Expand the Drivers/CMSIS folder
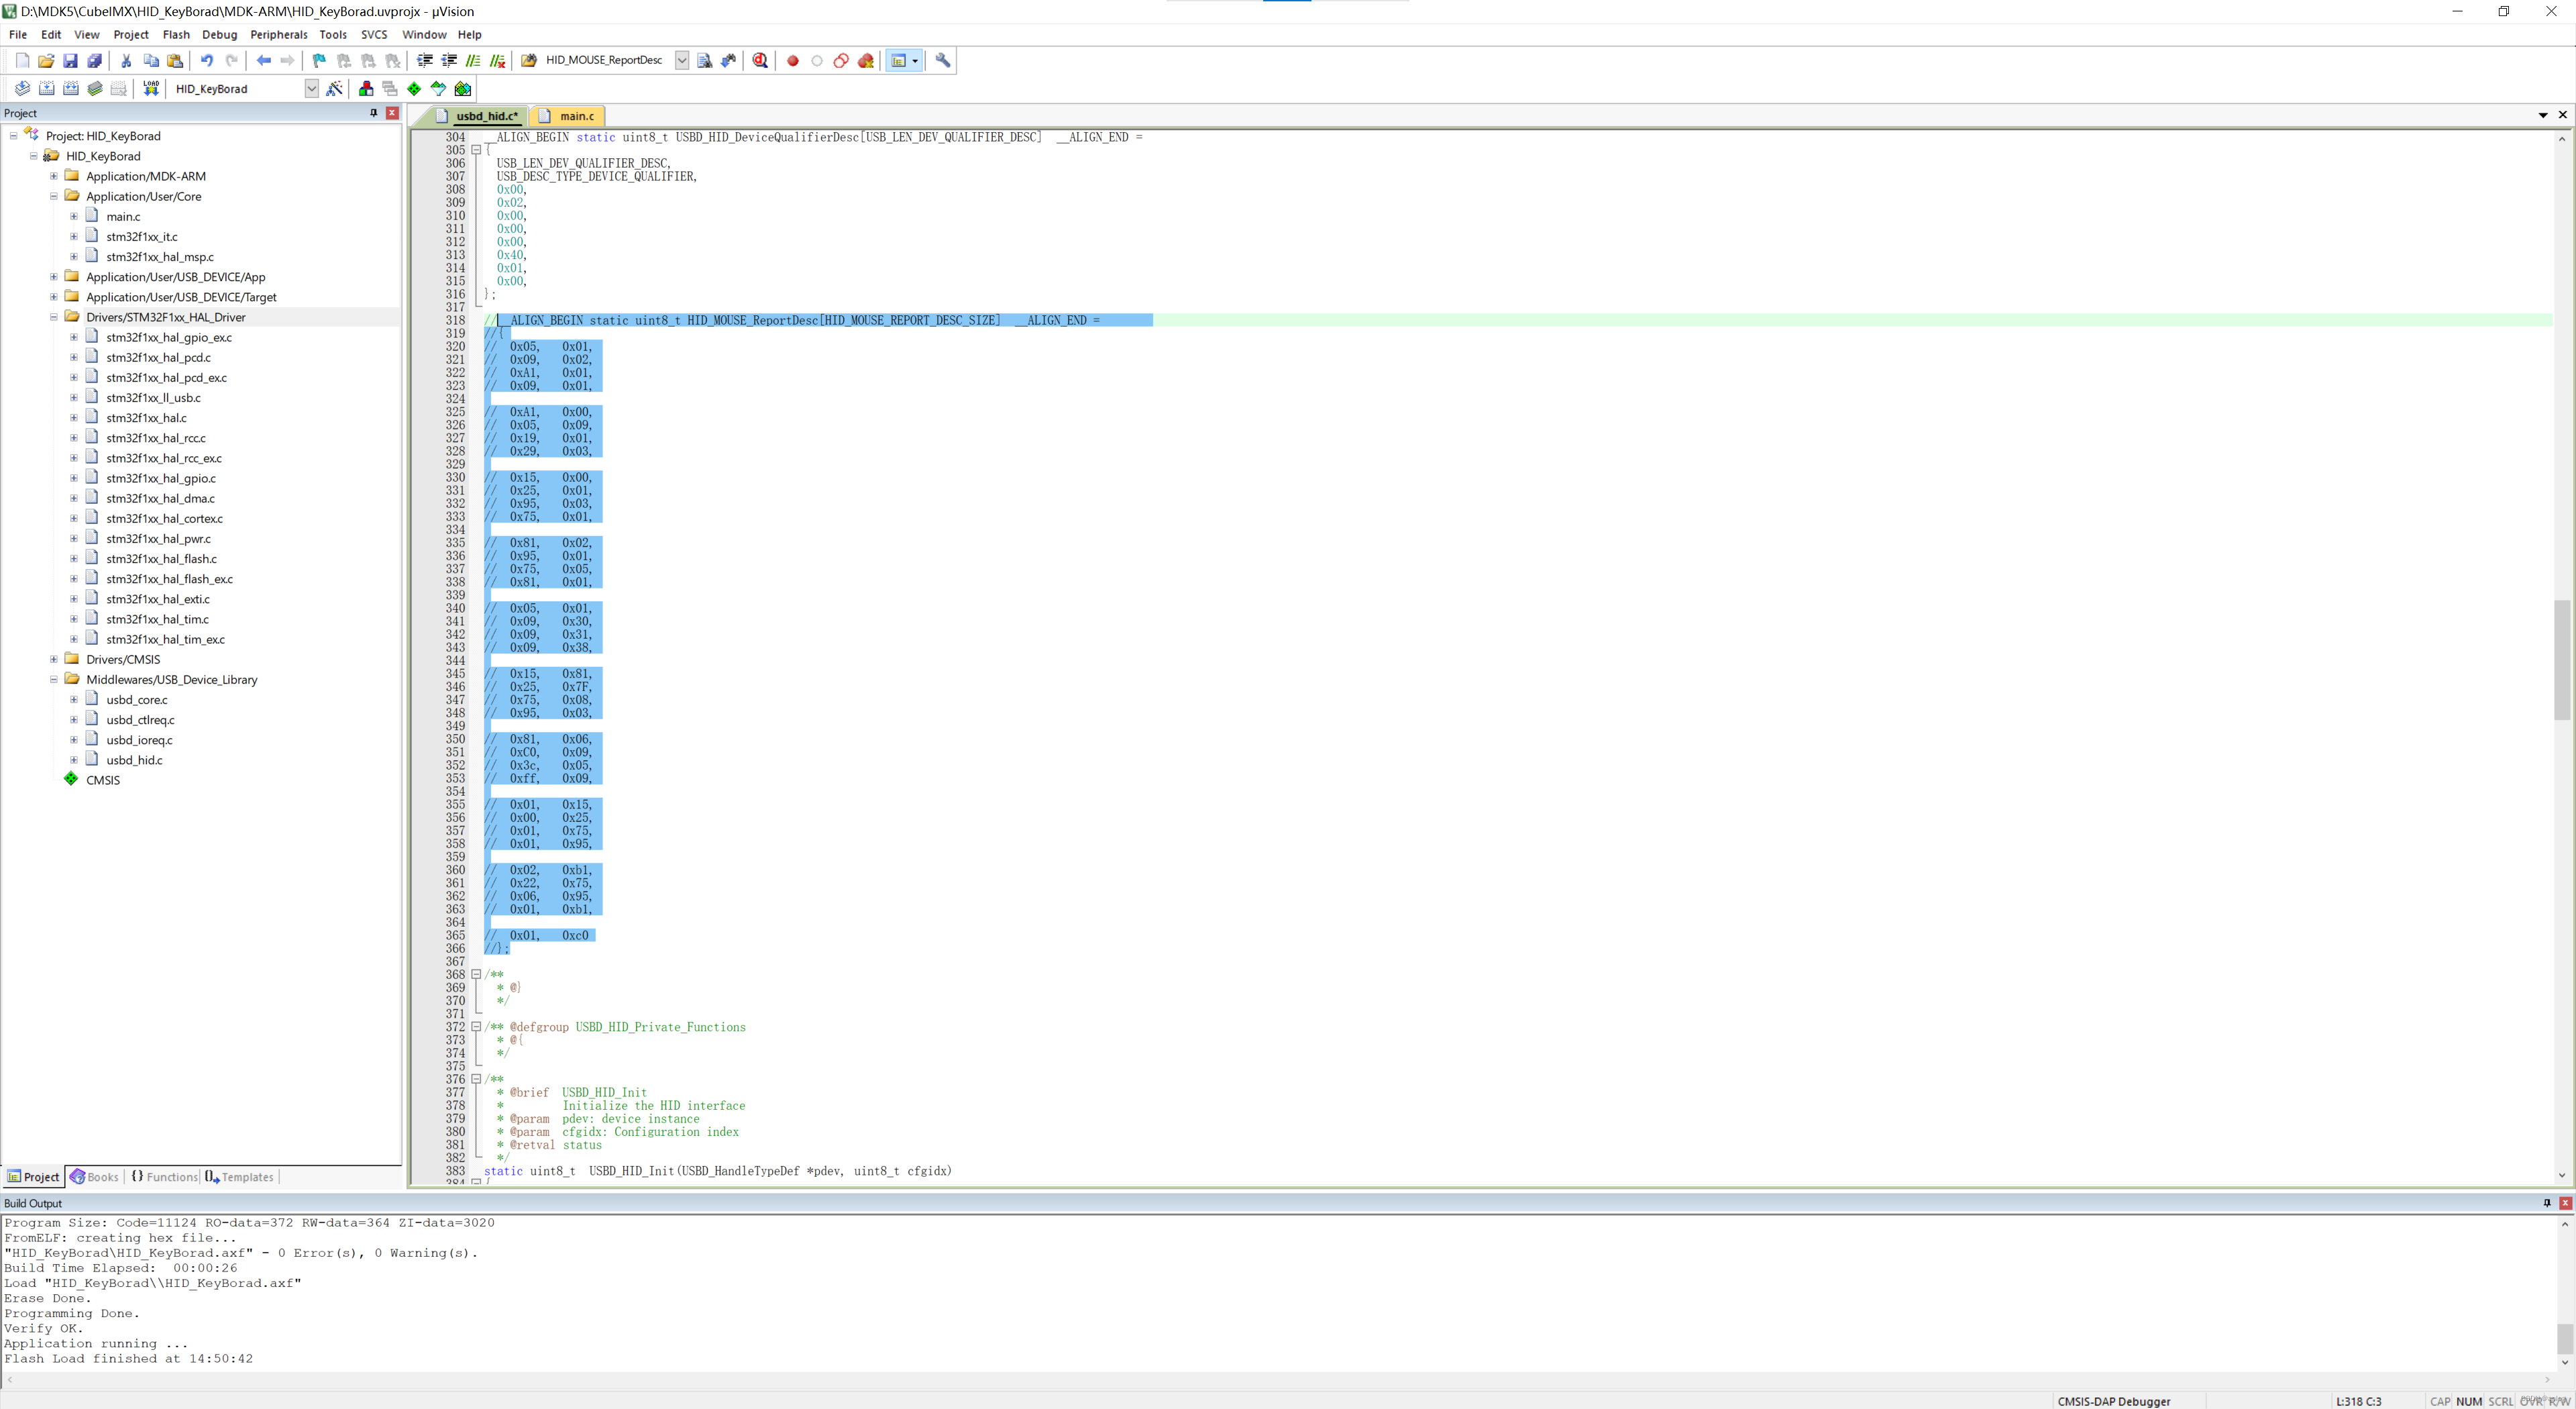2576x1409 pixels. (x=54, y=659)
